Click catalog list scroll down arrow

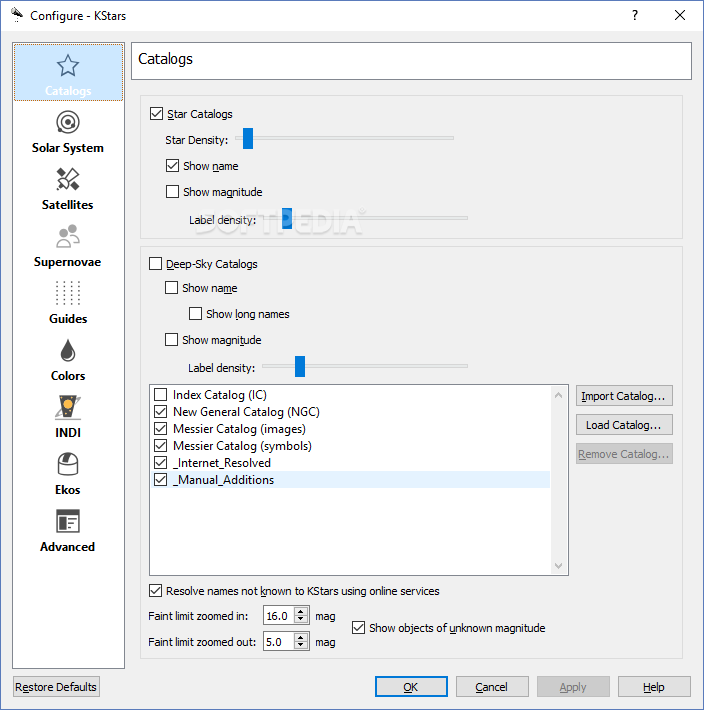tap(558, 566)
